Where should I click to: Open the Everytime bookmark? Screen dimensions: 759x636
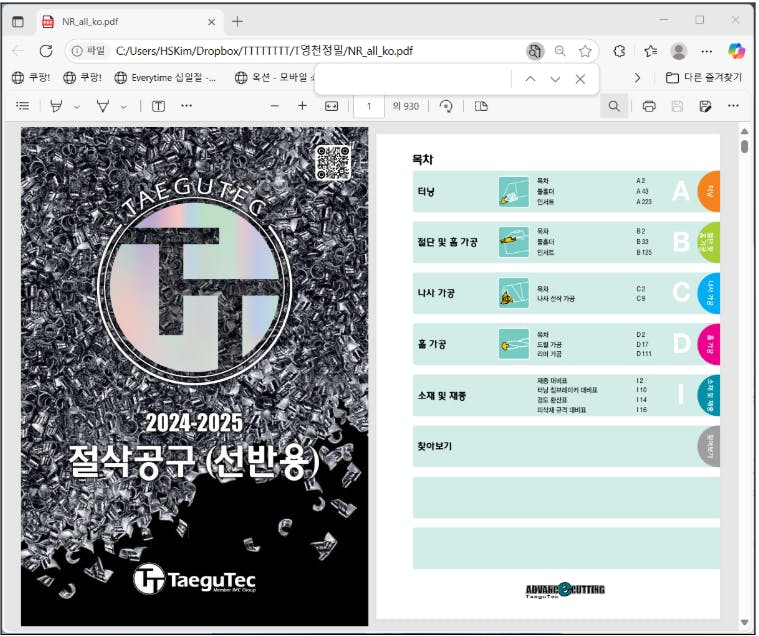point(166,77)
